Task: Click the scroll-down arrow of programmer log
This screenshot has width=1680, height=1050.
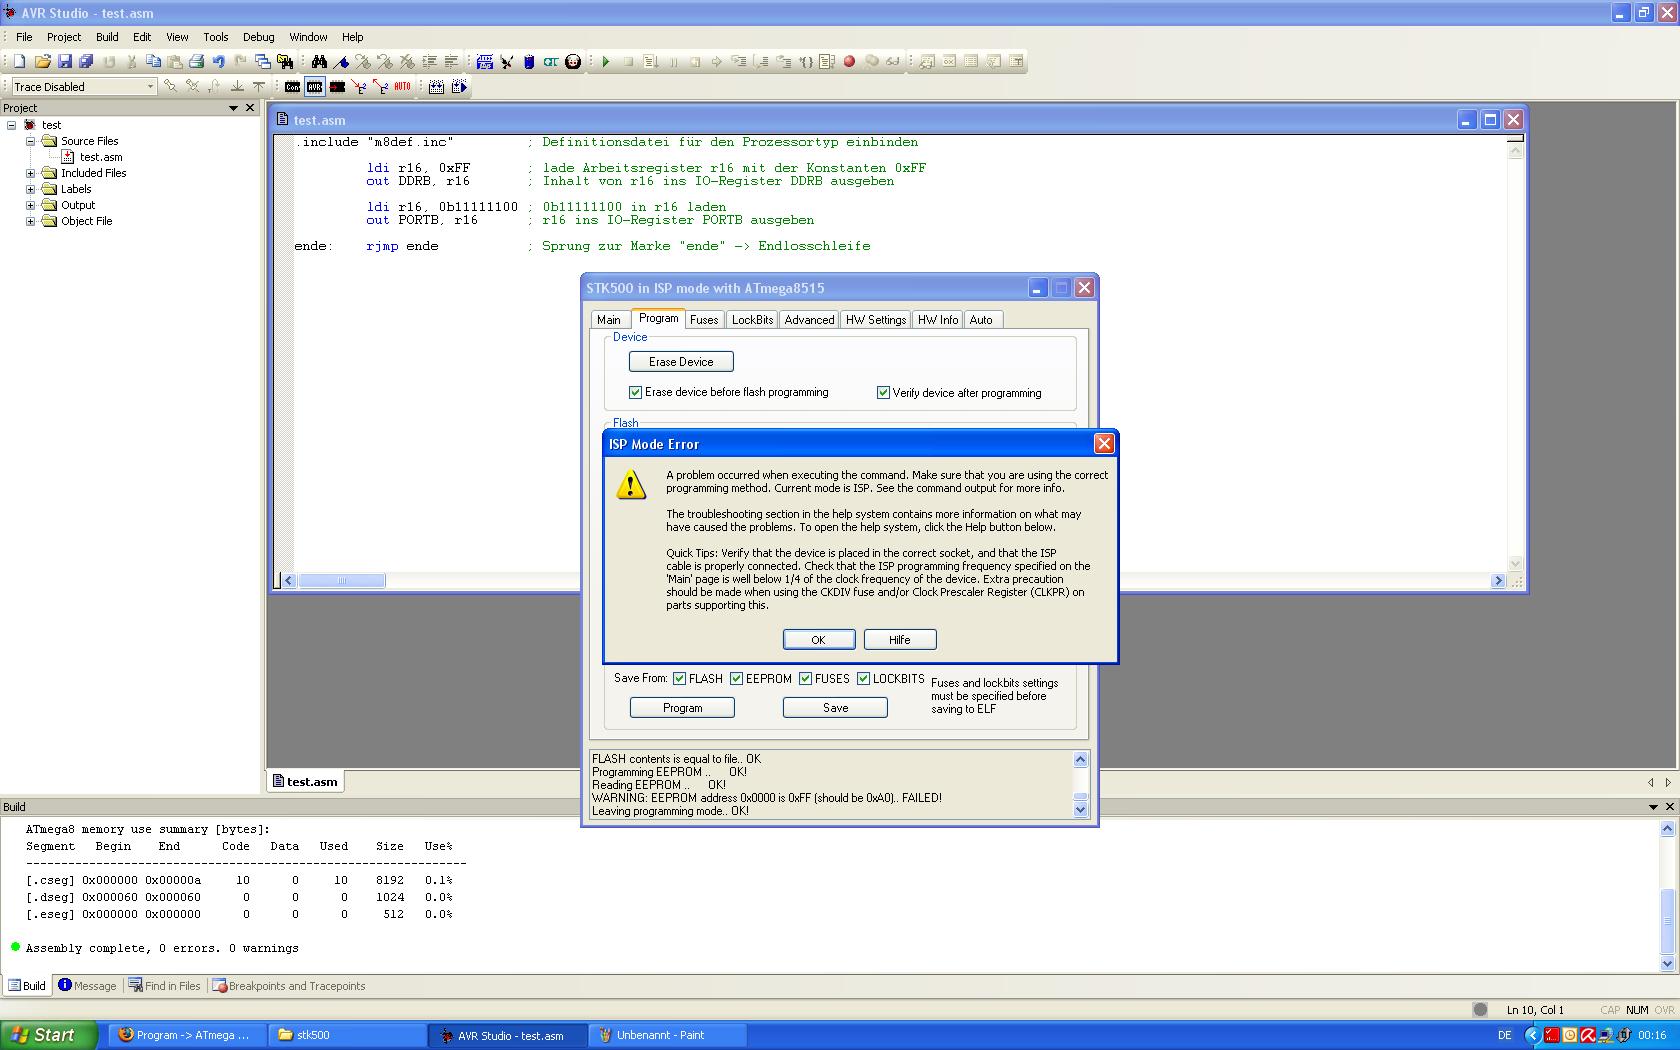Action: pyautogui.click(x=1080, y=811)
